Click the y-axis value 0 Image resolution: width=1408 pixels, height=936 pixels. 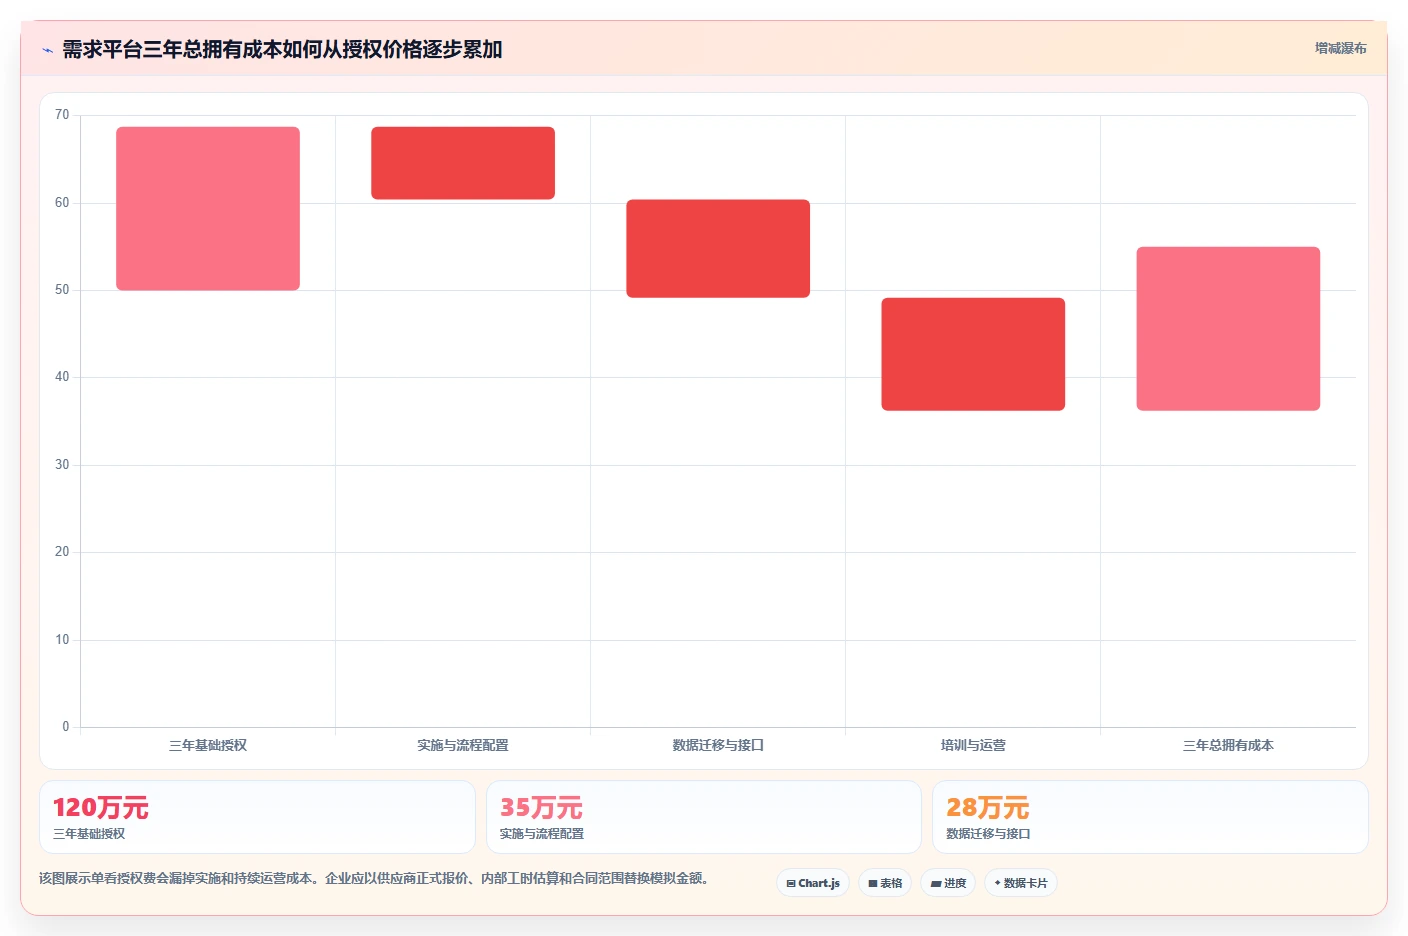(x=66, y=727)
